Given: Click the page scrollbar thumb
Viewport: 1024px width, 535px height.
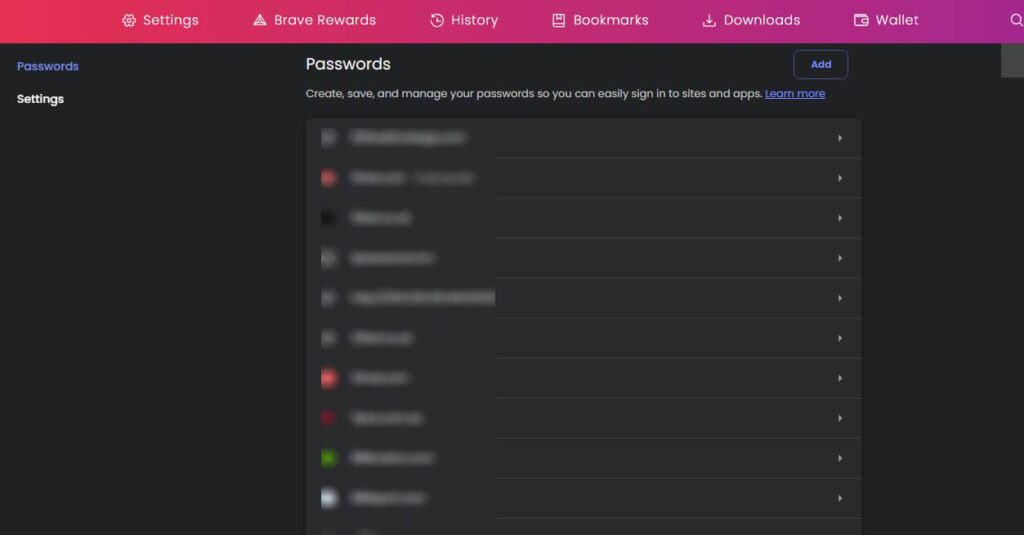Looking at the screenshot, I should [x=1012, y=61].
